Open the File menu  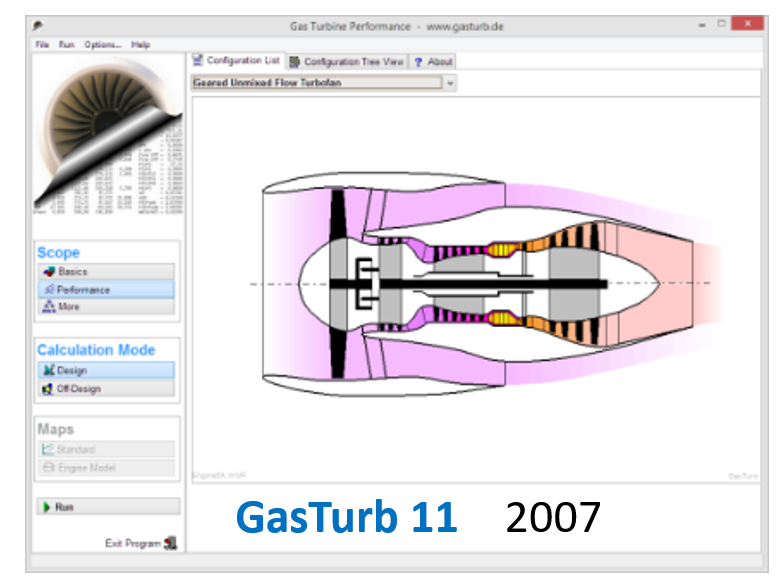click(42, 44)
